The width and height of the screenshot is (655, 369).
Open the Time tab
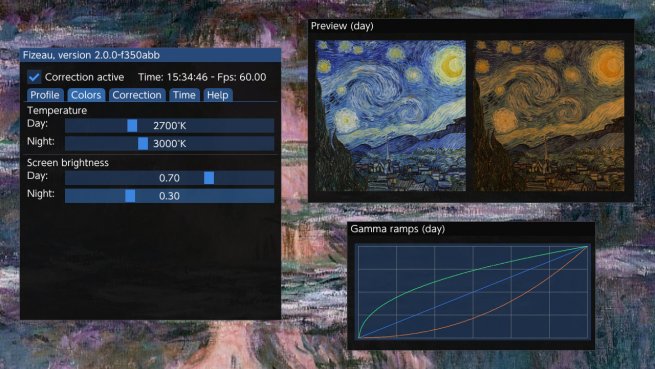click(x=184, y=95)
